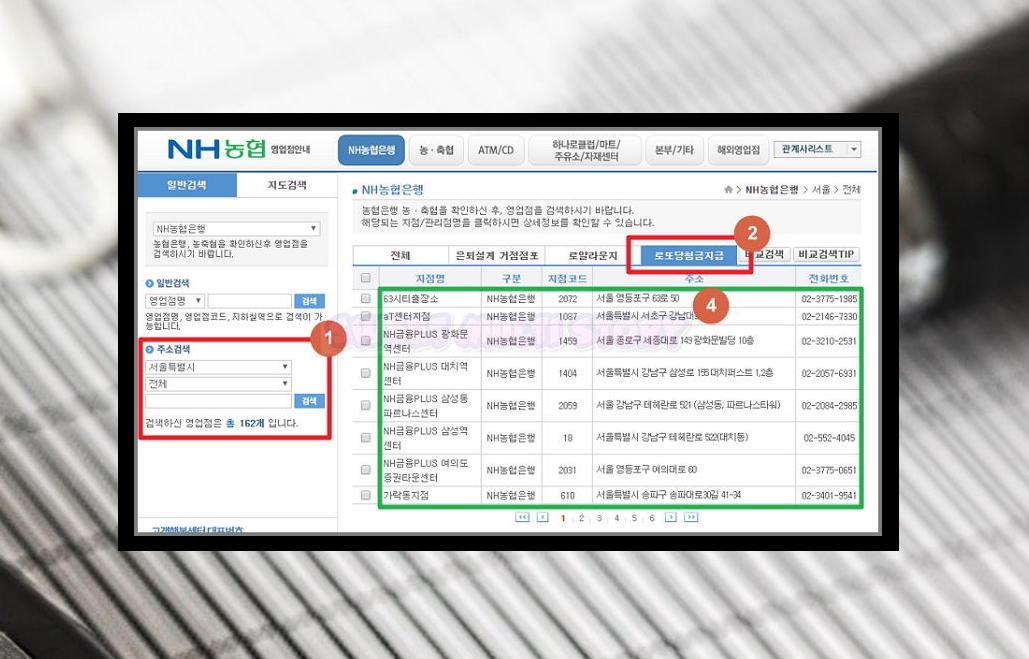Screen dimensions: 1029x659
Task: Open the 63시티출장소 branch link
Action: 411,299
